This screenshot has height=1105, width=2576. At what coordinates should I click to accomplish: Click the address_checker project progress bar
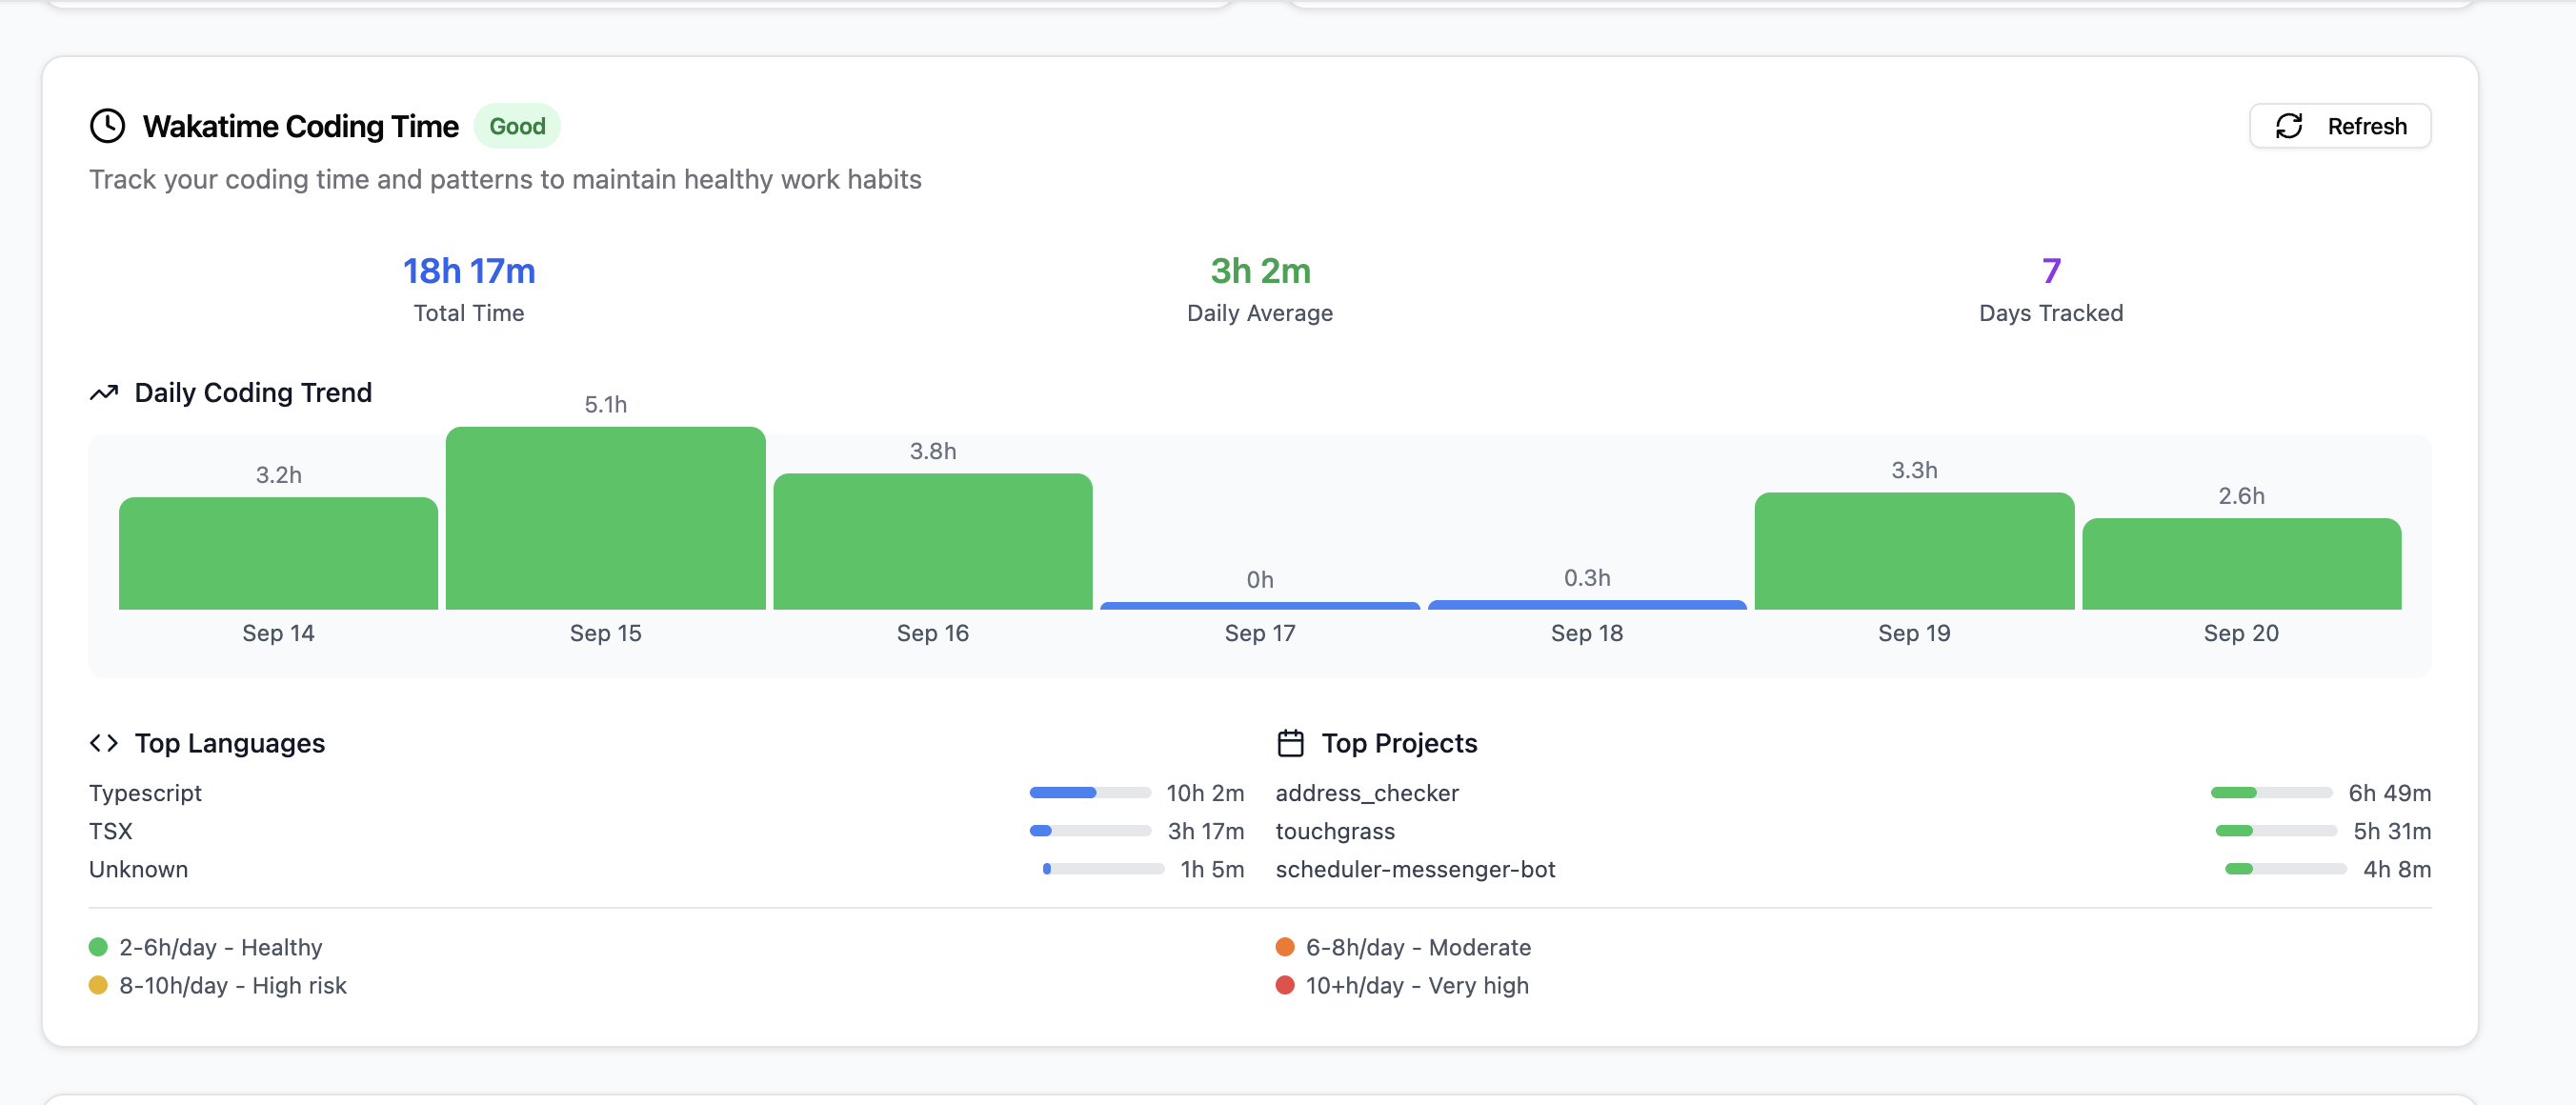coord(2271,793)
